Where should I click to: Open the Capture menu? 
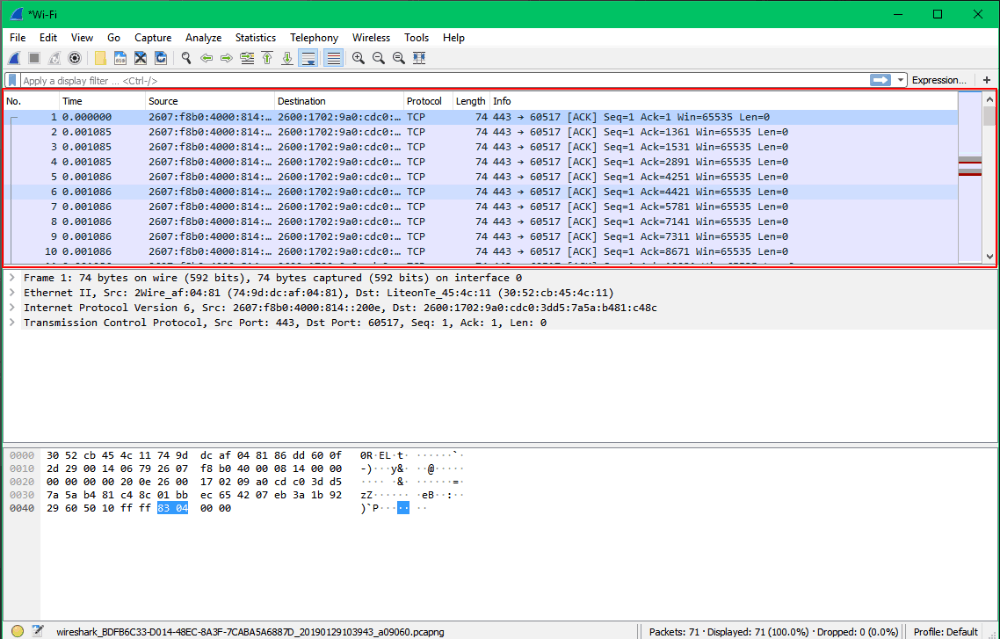(152, 38)
